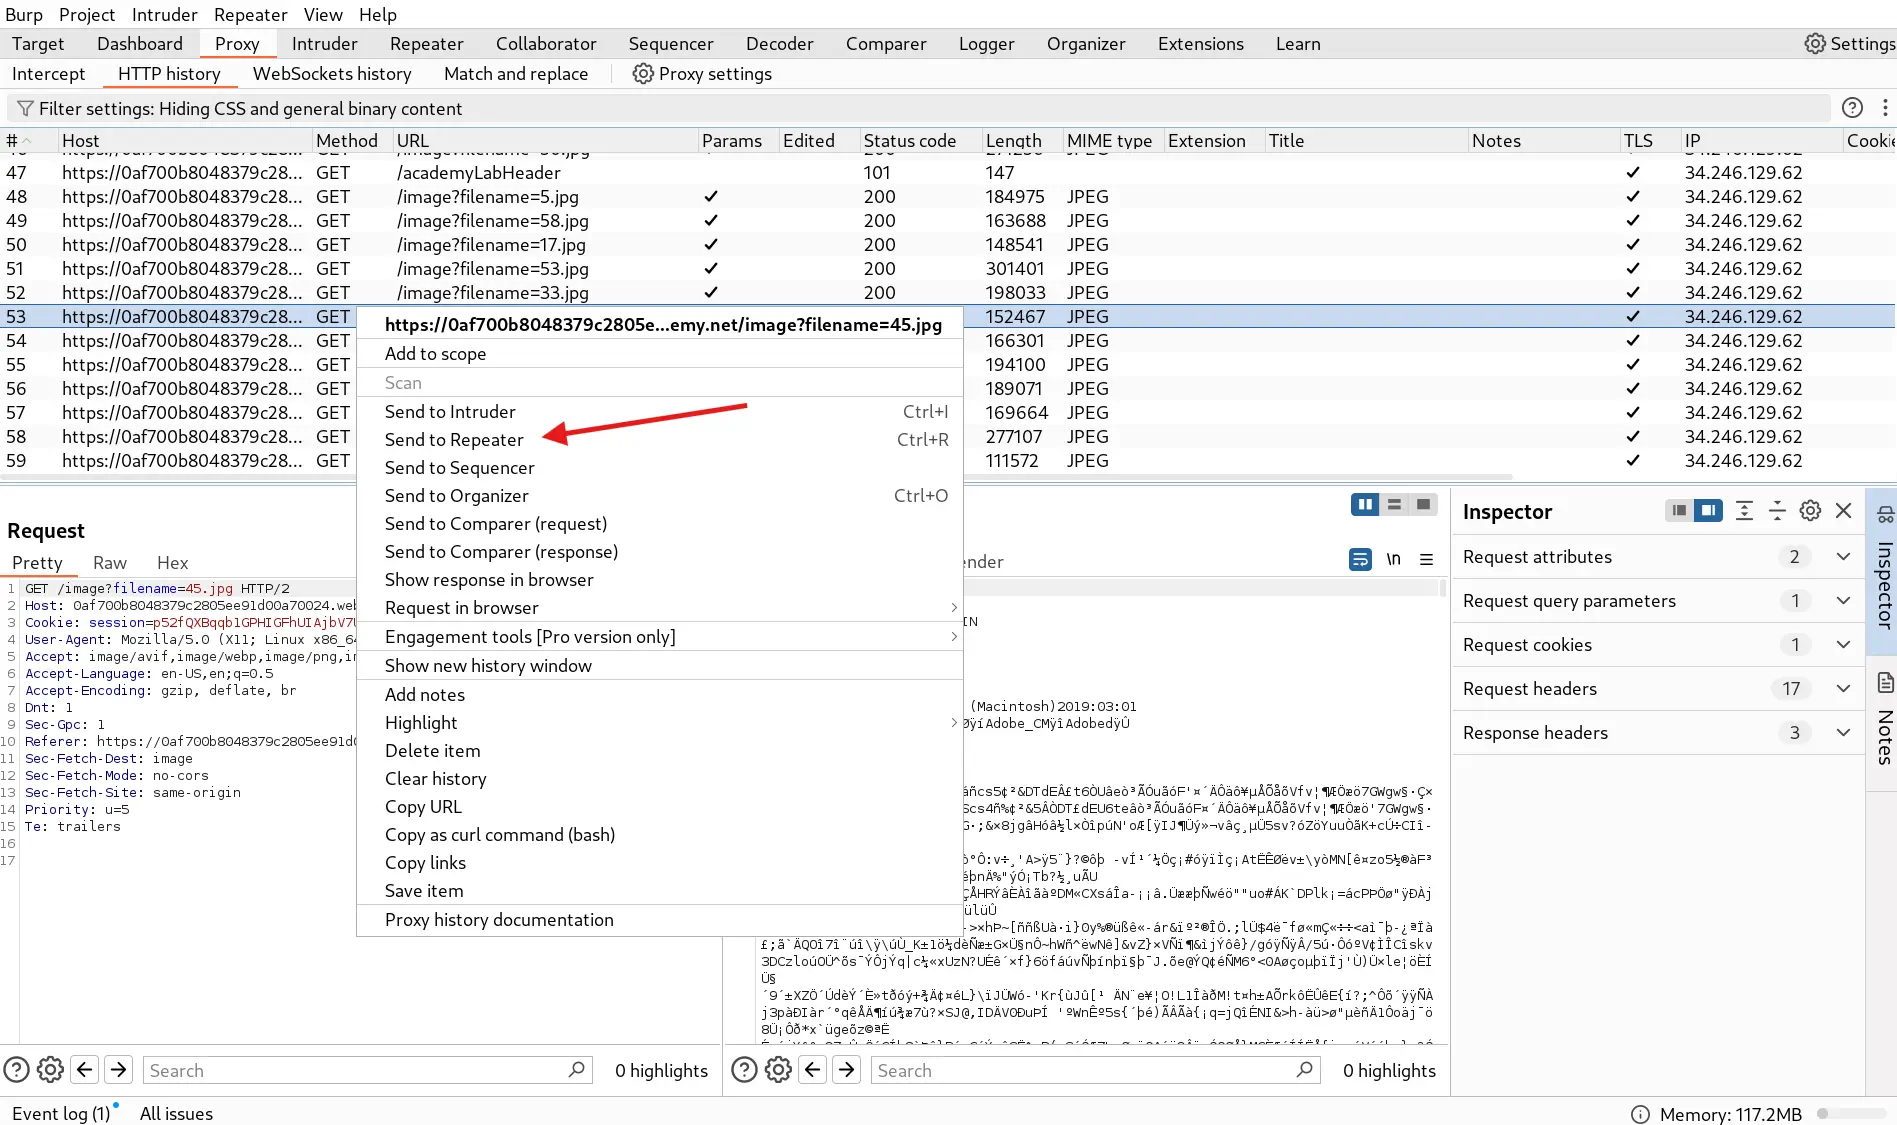Image resolution: width=1897 pixels, height=1125 pixels.
Task: Switch to WebSockets history tab
Action: pyautogui.click(x=332, y=73)
